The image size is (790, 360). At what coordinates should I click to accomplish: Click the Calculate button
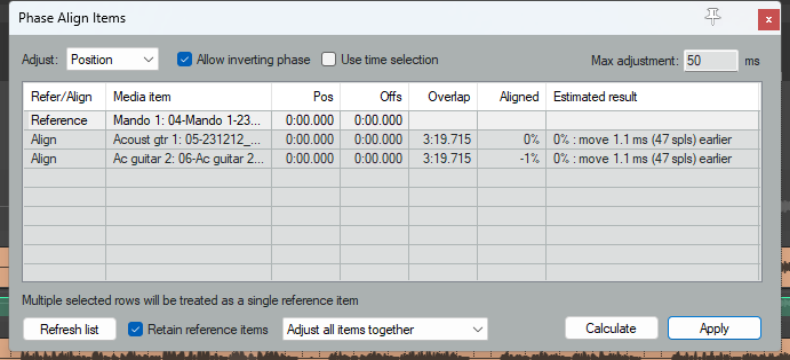coord(611,328)
